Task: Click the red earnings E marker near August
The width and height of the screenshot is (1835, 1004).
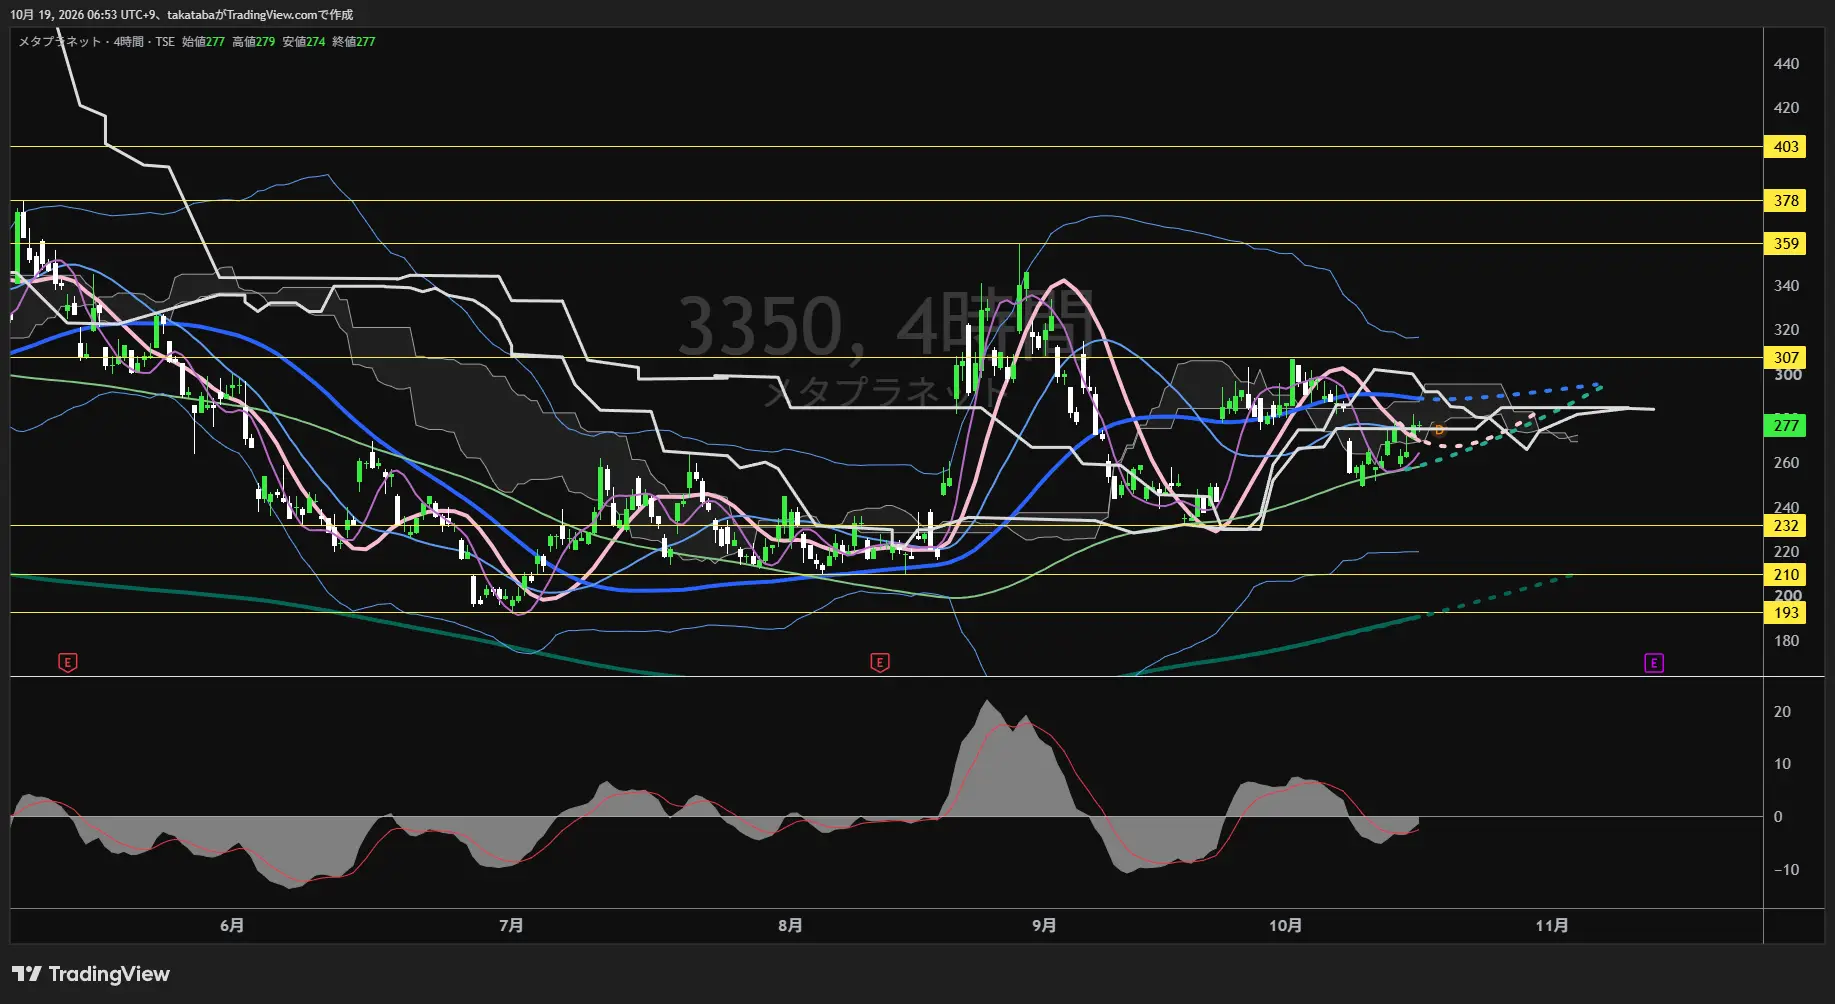Action: [x=880, y=662]
